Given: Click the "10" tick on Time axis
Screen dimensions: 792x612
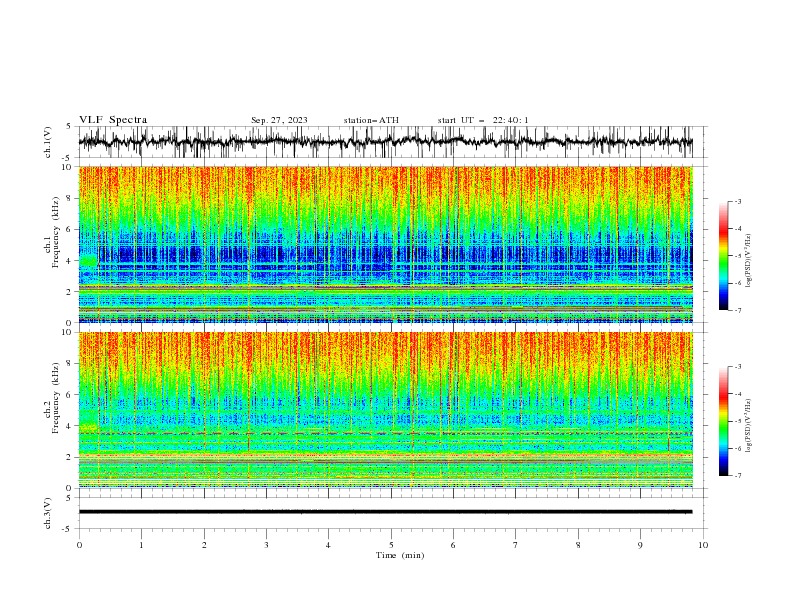Looking at the screenshot, I should (703, 545).
